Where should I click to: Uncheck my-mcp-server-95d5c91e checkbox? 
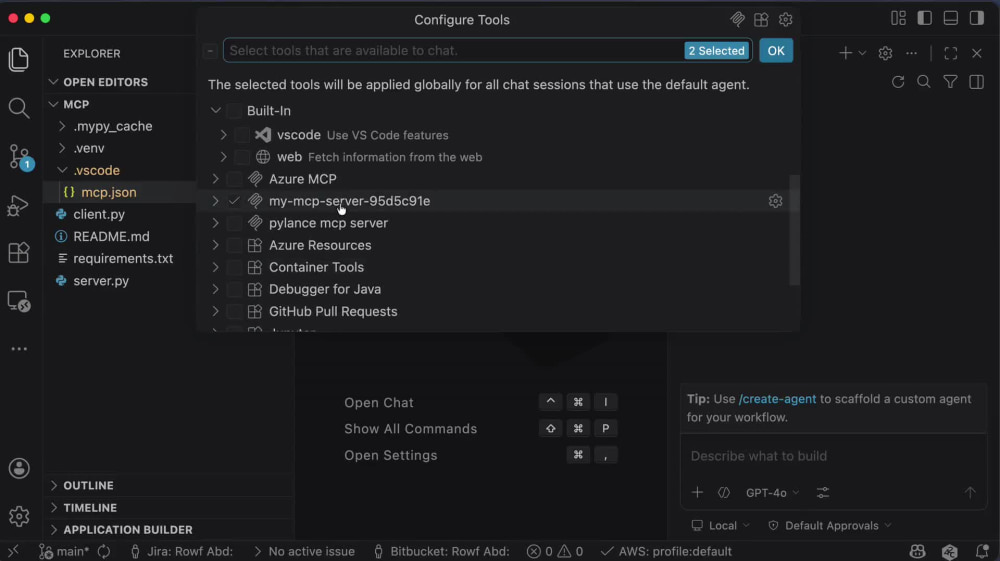tap(234, 201)
